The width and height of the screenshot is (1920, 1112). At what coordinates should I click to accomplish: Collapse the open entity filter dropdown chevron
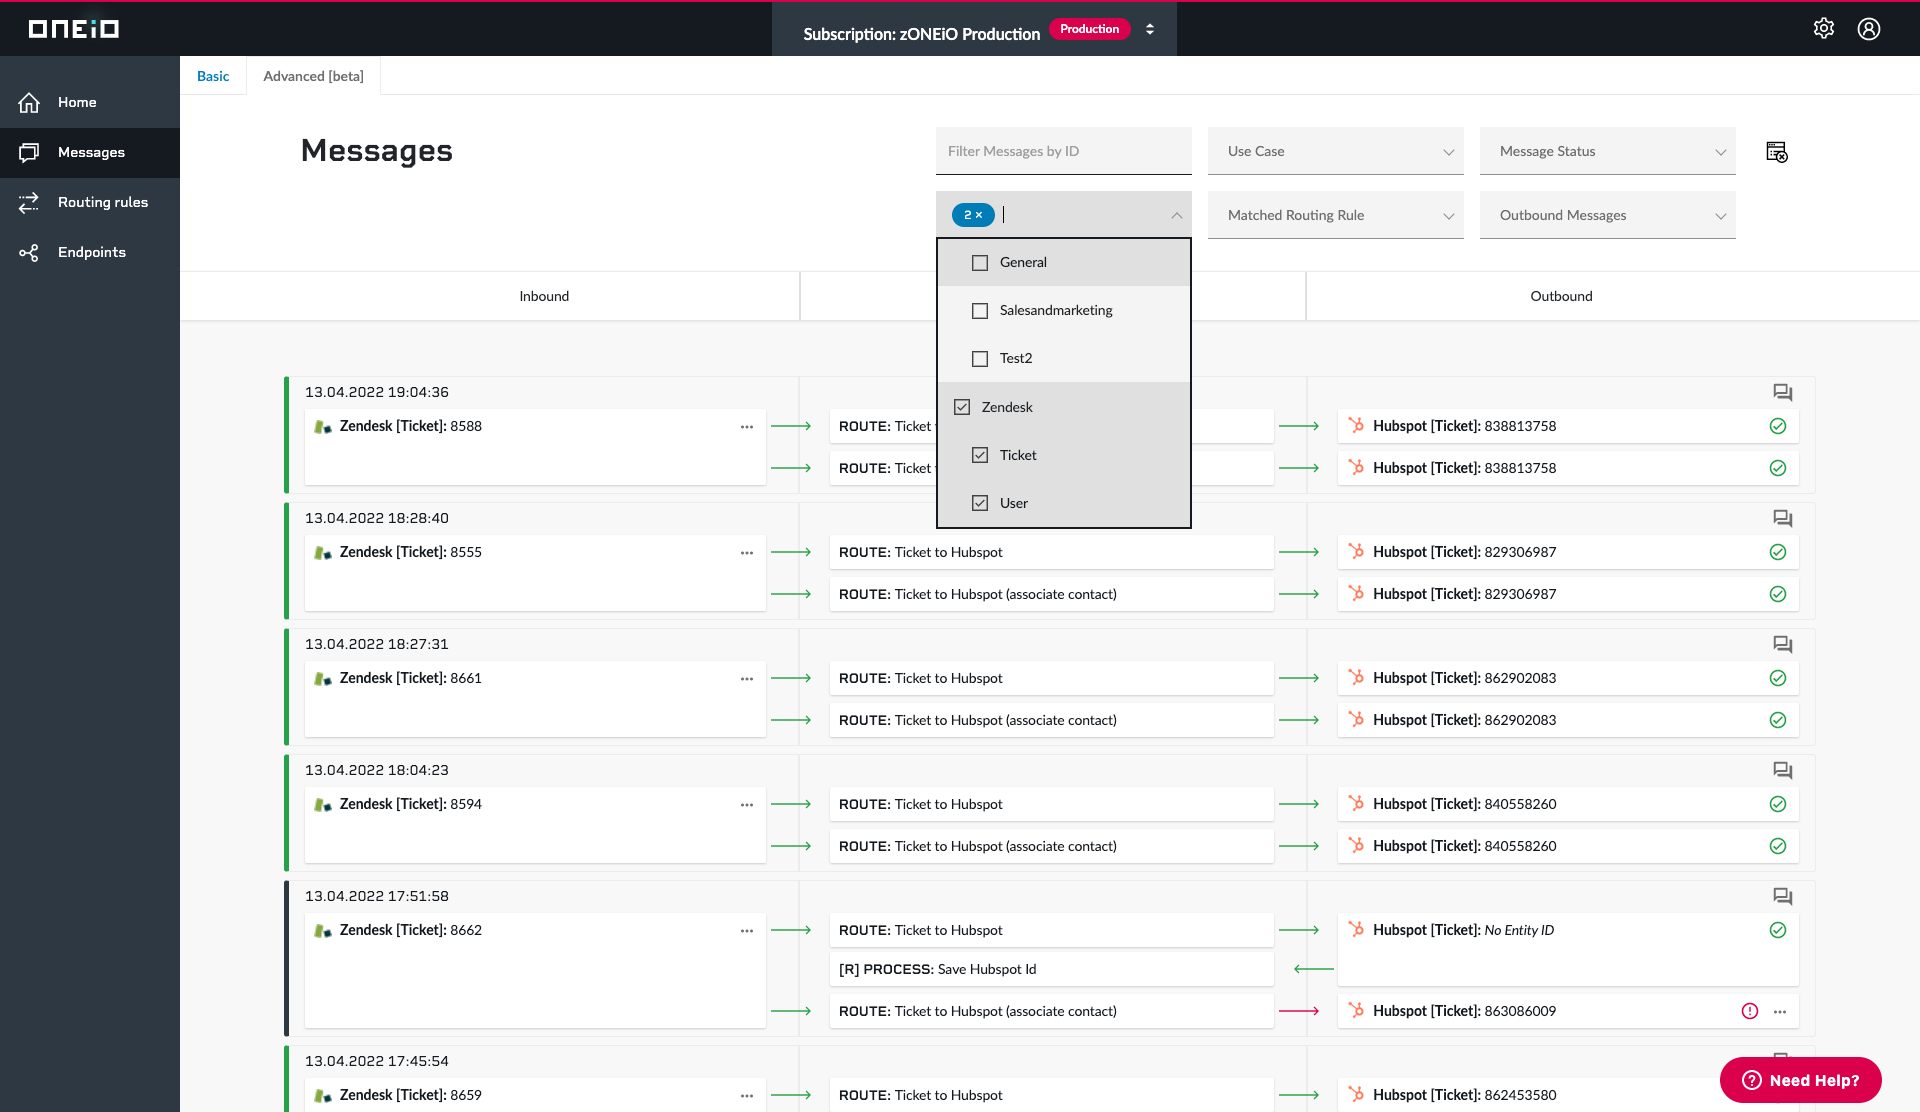point(1177,215)
